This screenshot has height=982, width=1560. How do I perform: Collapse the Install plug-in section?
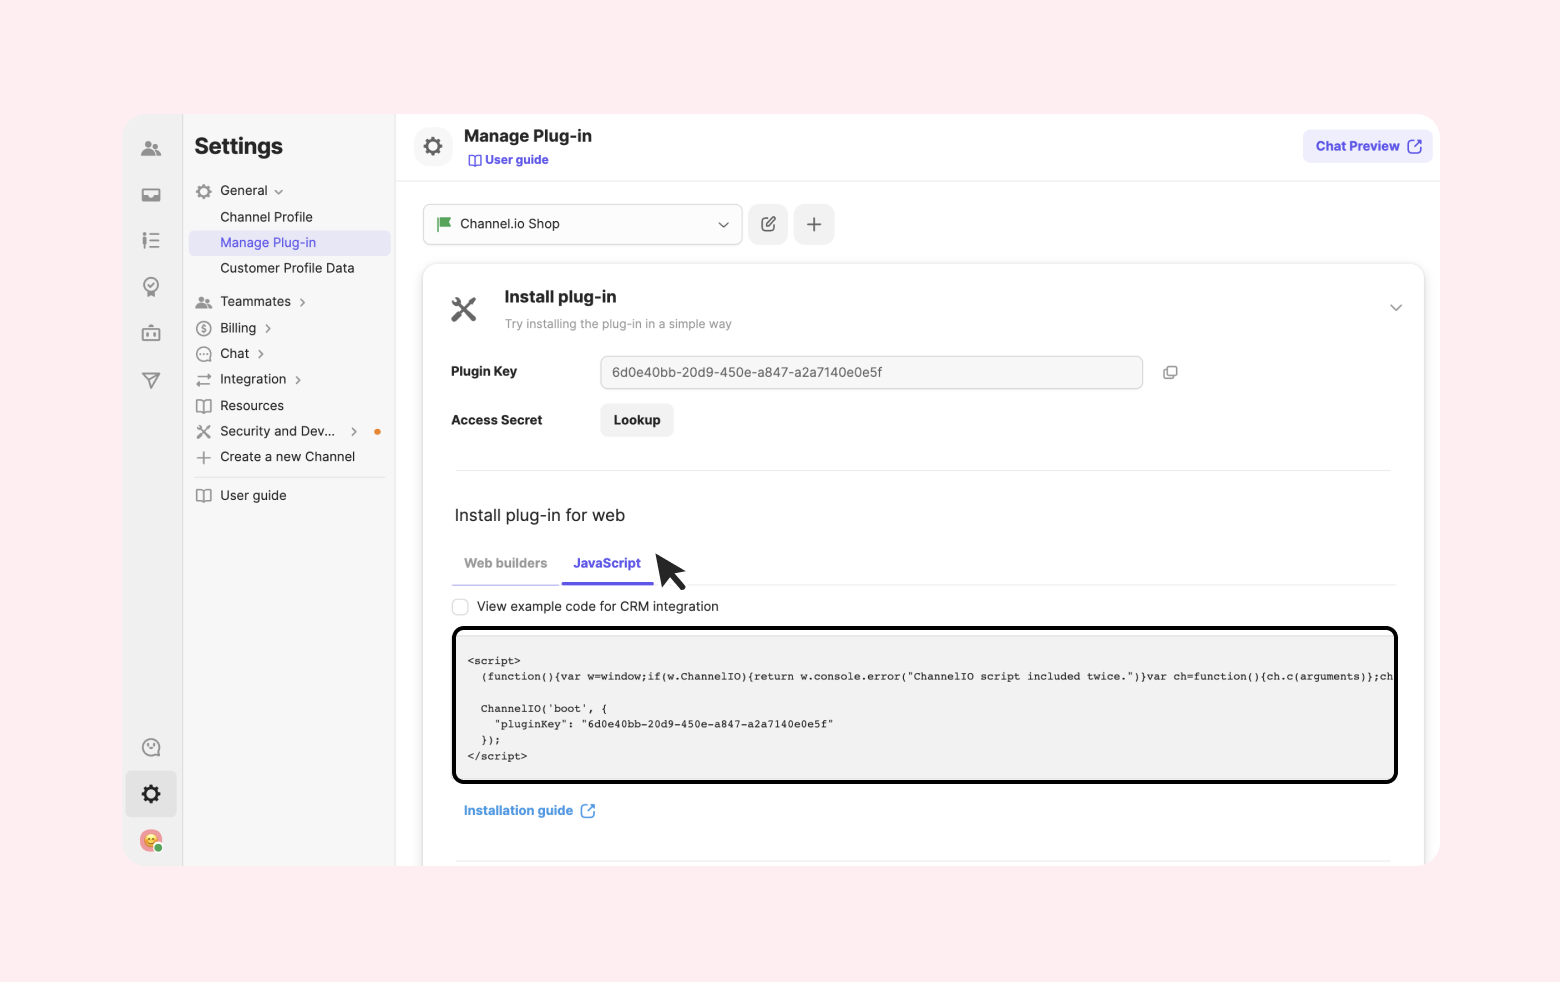pos(1396,308)
